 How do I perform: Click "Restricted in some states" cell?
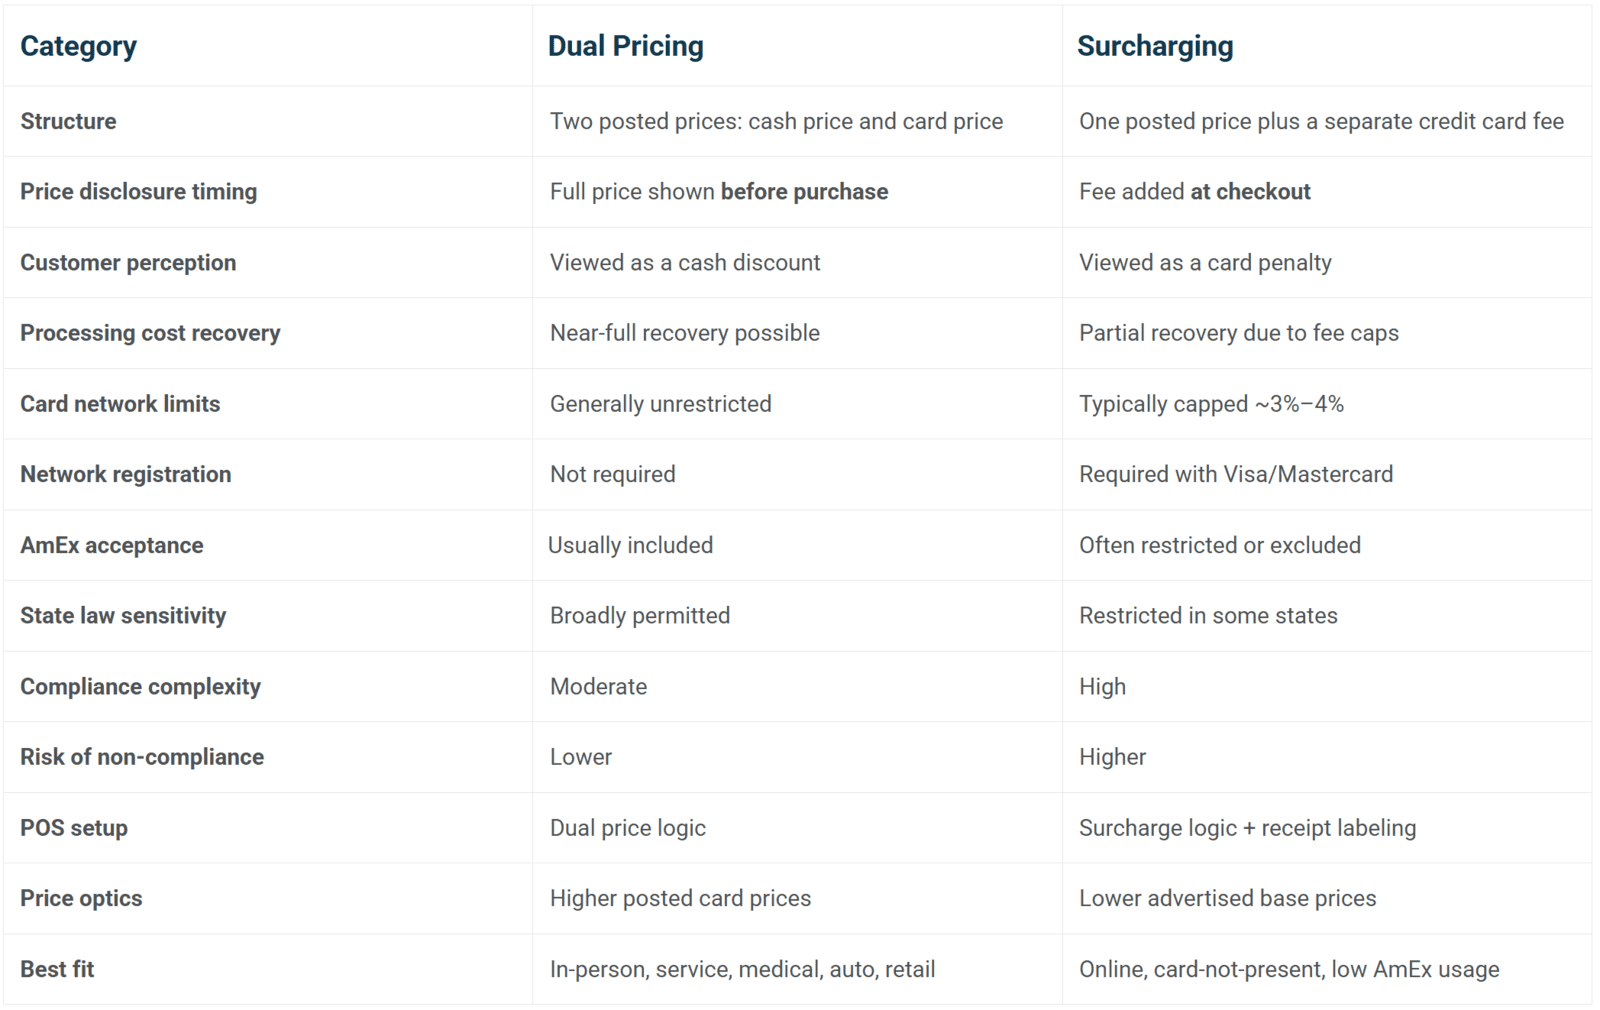point(1208,616)
